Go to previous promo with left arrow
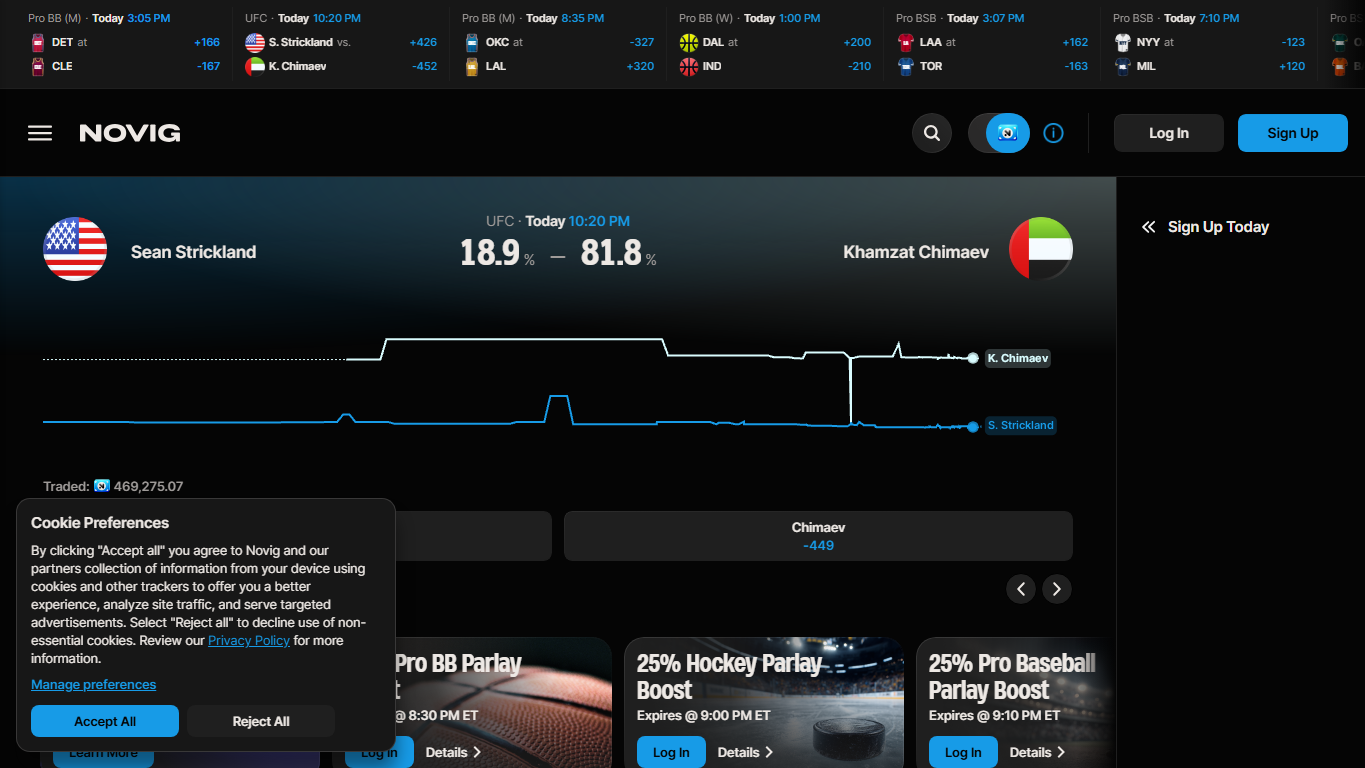This screenshot has height=768, width=1365. 1021,589
